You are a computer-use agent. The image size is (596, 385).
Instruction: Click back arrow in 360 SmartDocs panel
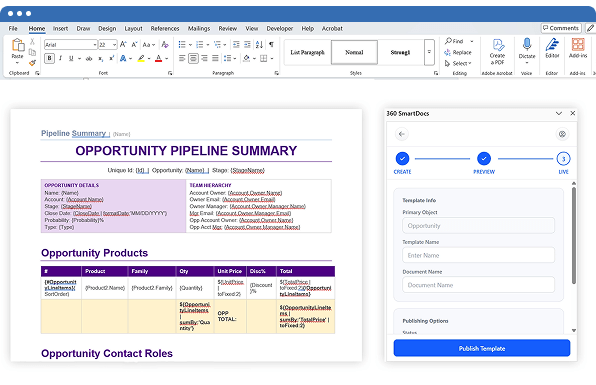pos(402,134)
